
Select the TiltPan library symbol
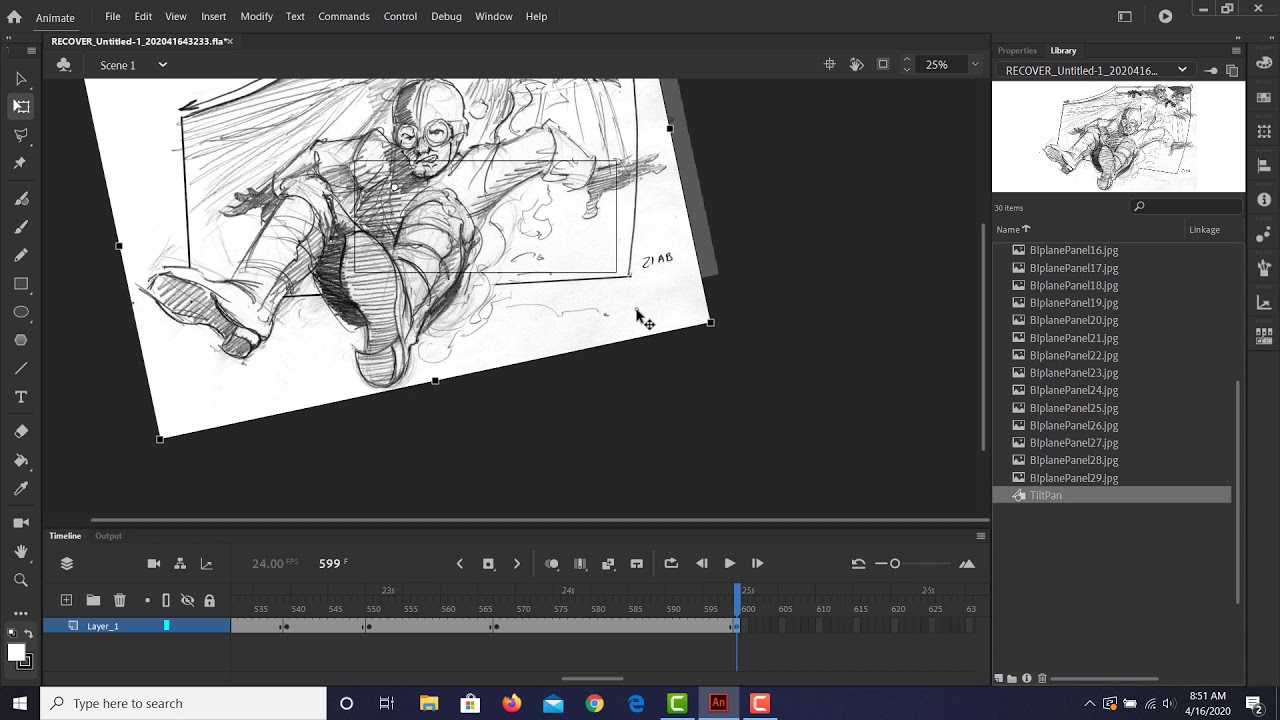1046,495
